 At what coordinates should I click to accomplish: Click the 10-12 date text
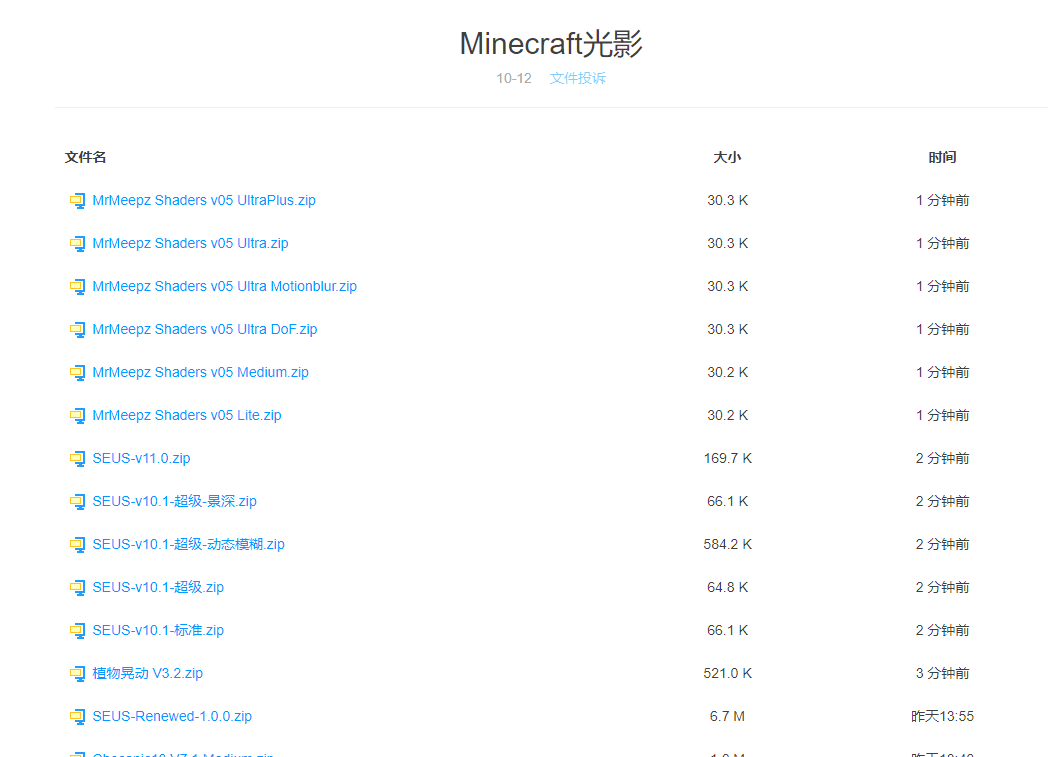click(514, 78)
